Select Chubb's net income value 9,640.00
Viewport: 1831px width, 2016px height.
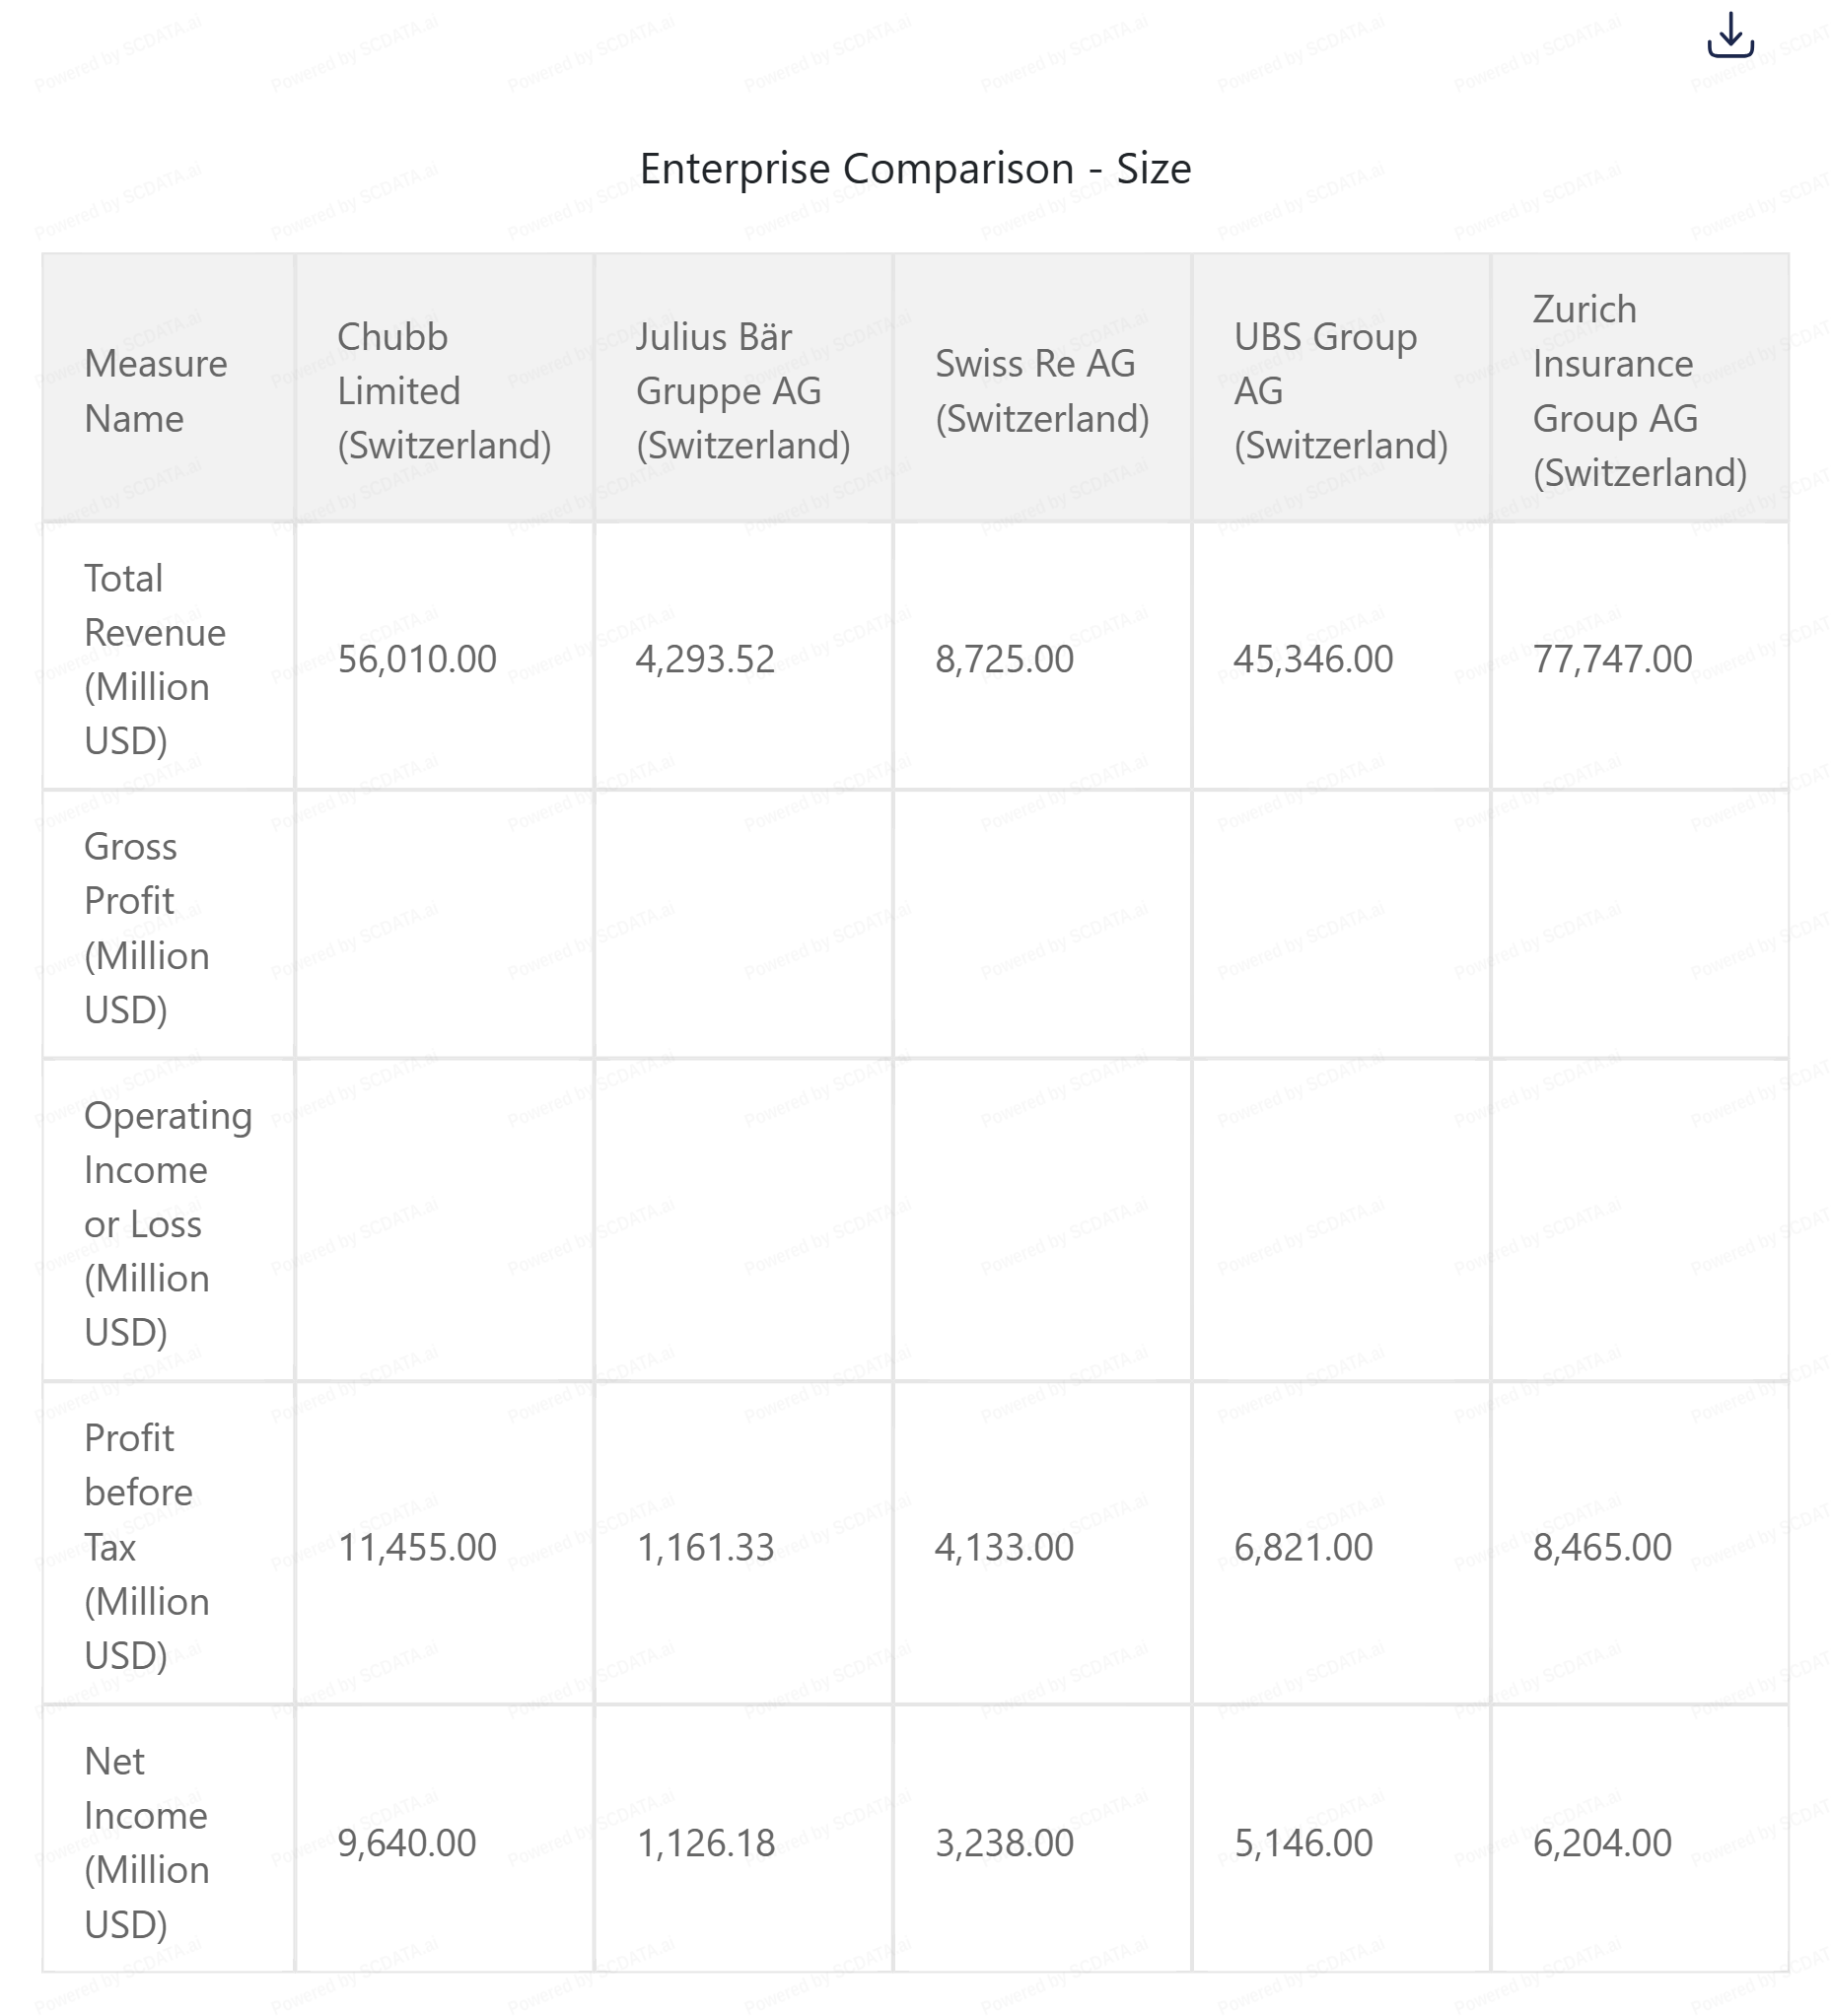[407, 1842]
